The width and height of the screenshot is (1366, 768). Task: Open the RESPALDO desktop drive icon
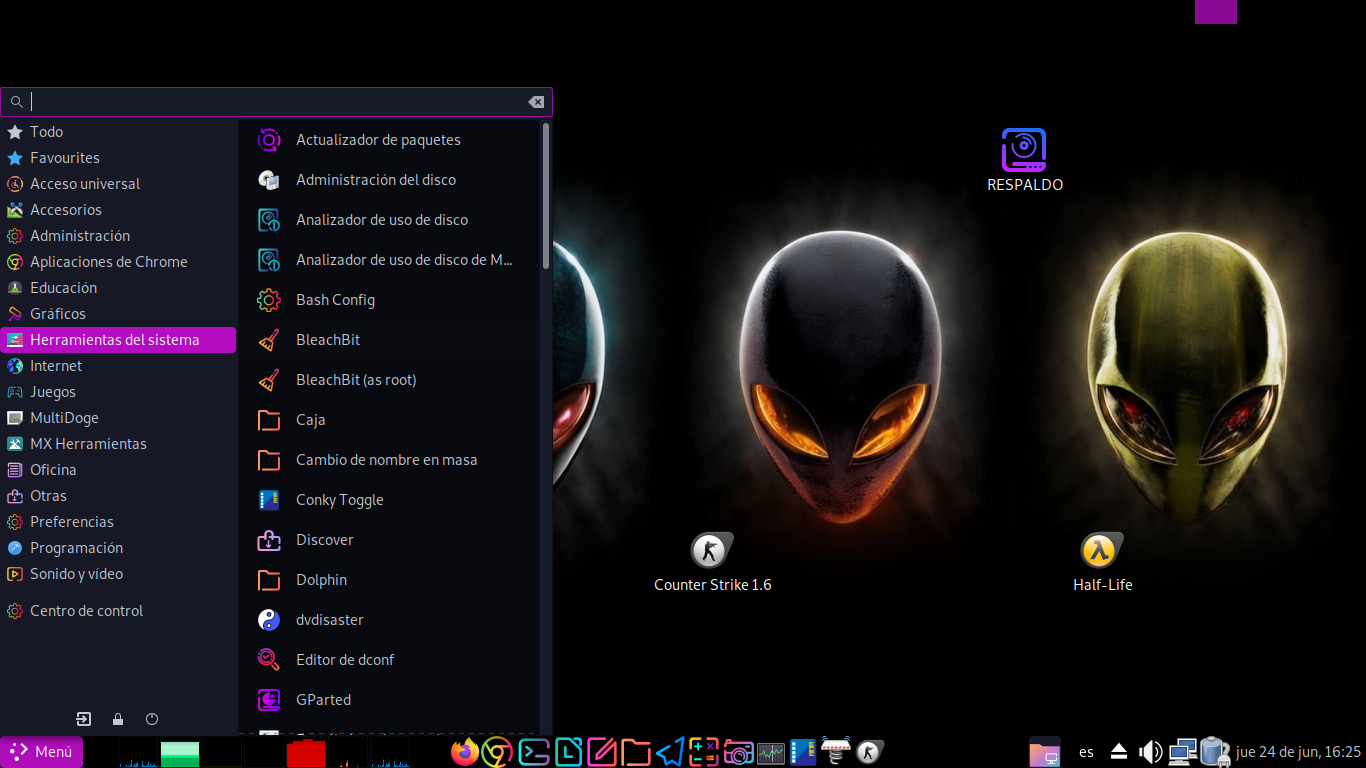(1024, 150)
